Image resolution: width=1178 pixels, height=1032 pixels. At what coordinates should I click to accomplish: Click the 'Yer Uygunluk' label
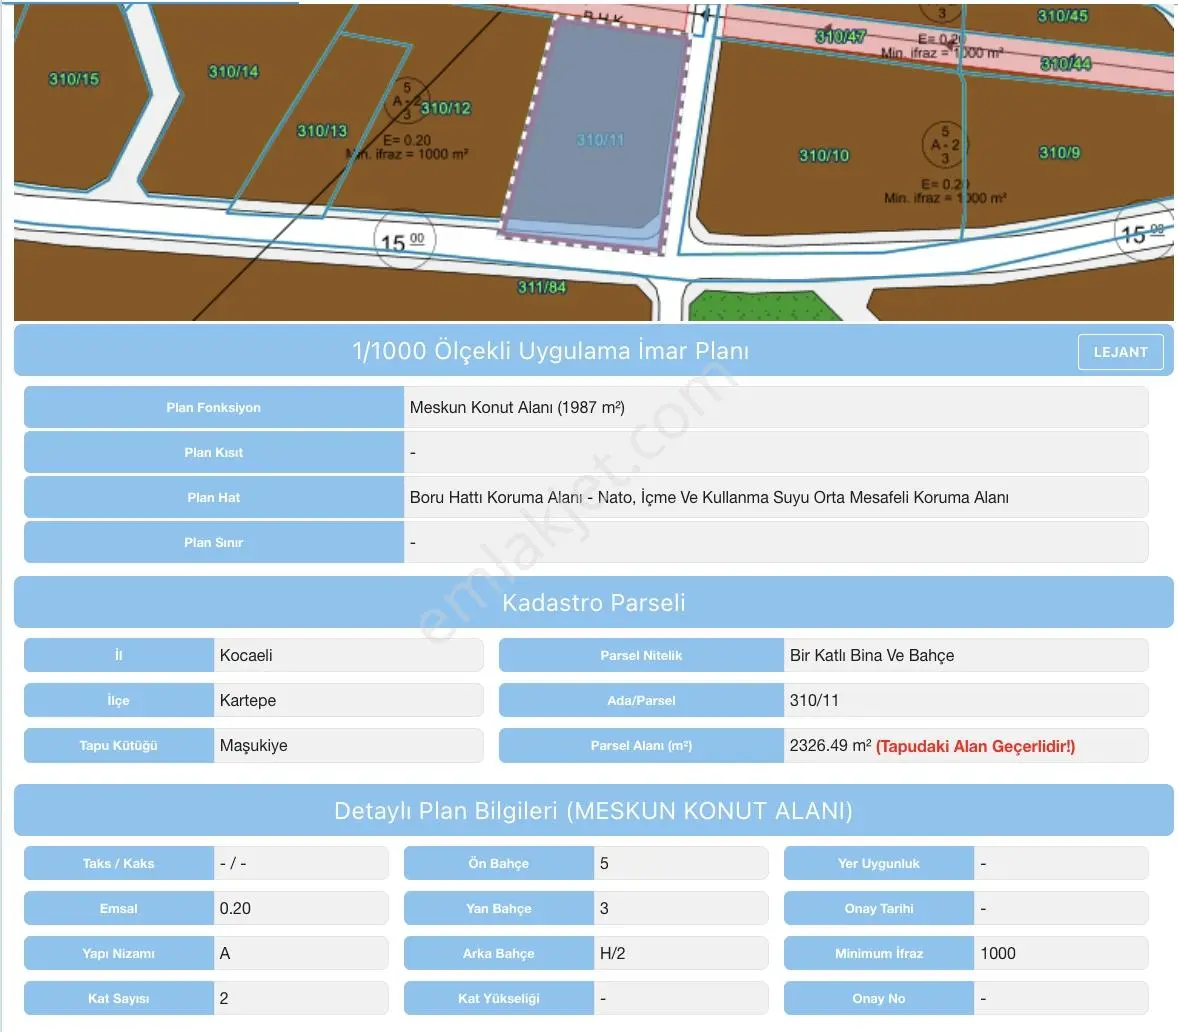(x=879, y=863)
